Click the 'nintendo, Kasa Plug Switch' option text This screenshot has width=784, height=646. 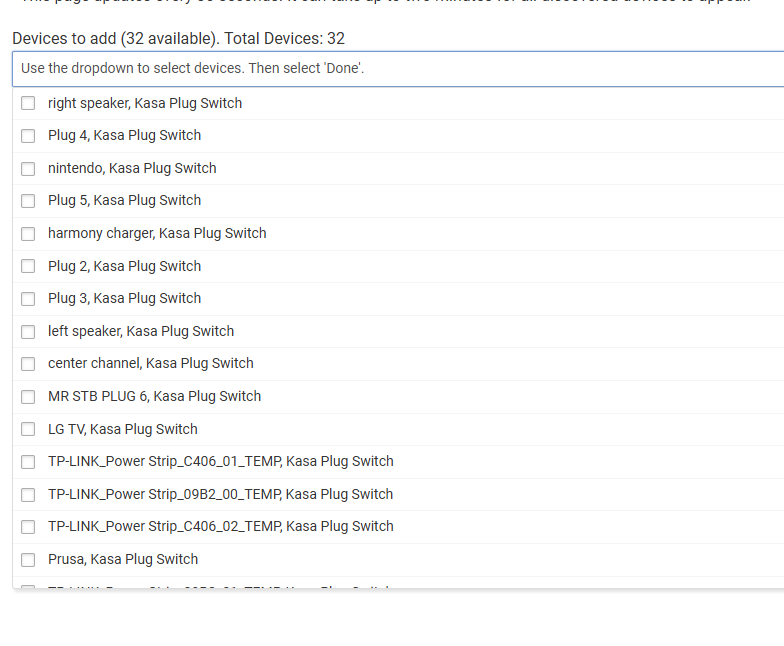point(132,168)
